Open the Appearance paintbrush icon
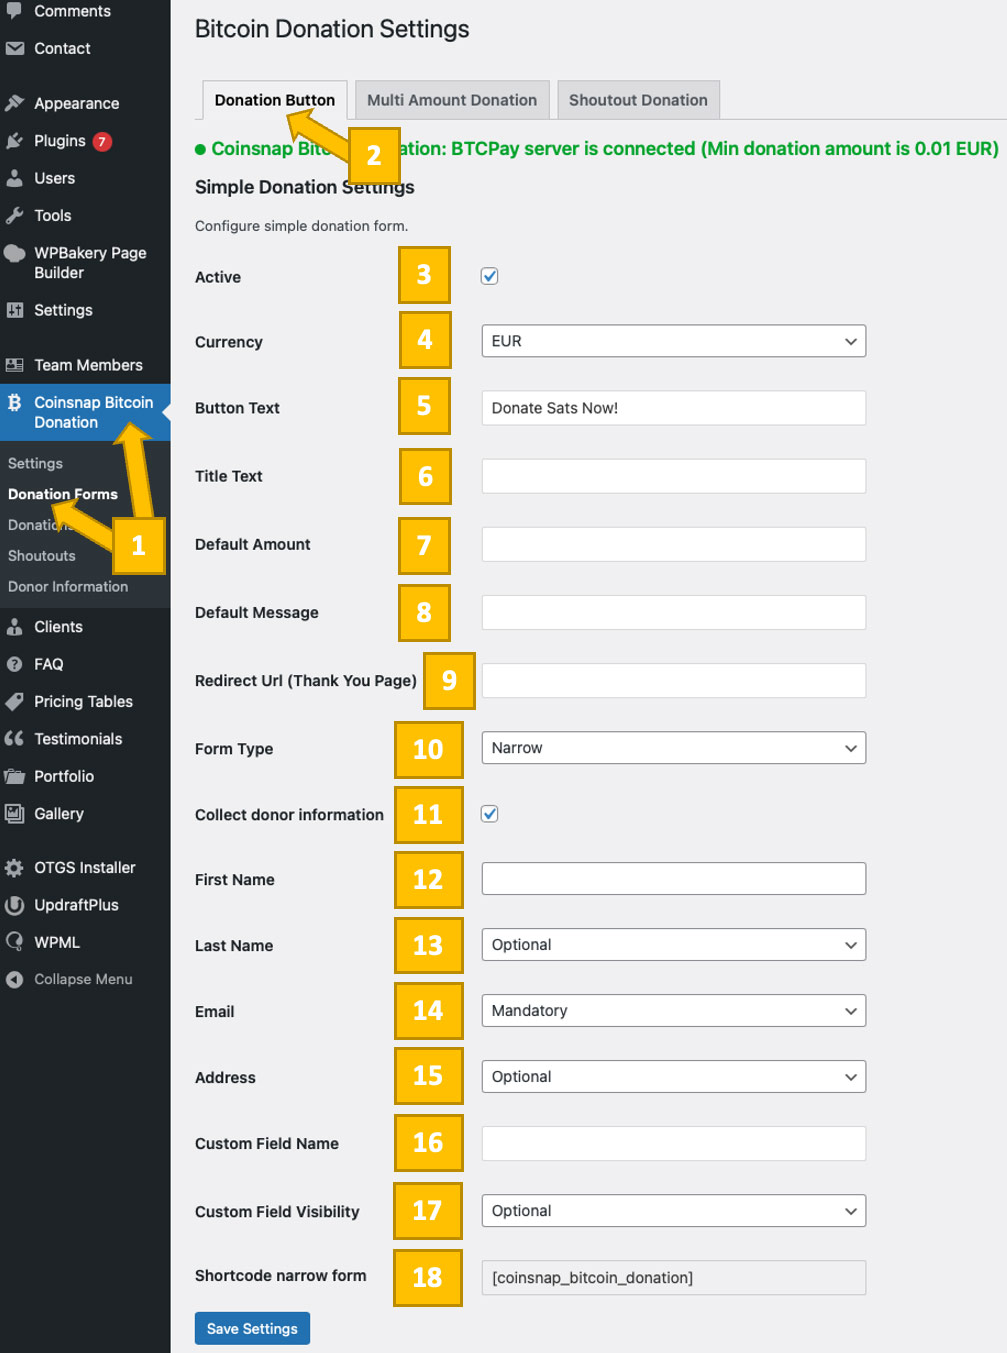 (16, 103)
